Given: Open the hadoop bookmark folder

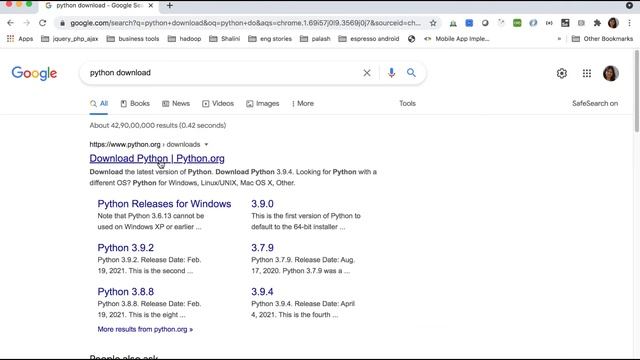Looking at the screenshot, I should pyautogui.click(x=184, y=39).
